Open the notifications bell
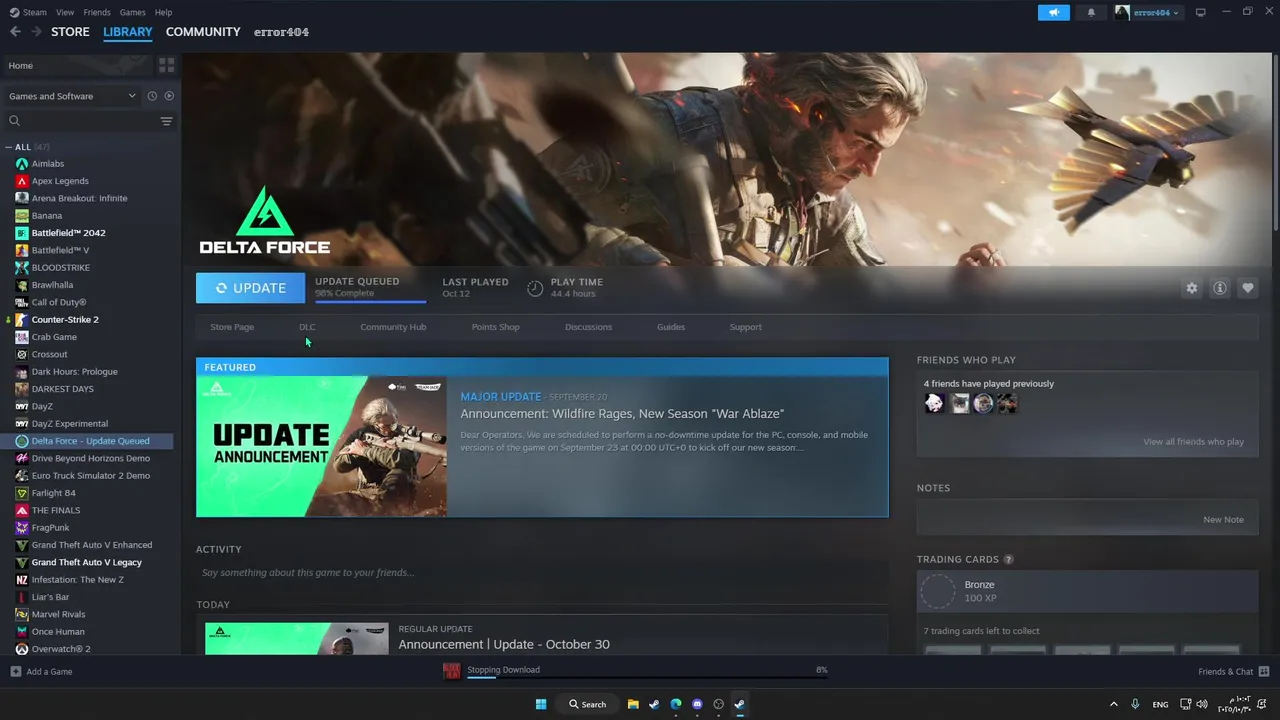Screen dimensions: 1280x720 [x=1091, y=12]
